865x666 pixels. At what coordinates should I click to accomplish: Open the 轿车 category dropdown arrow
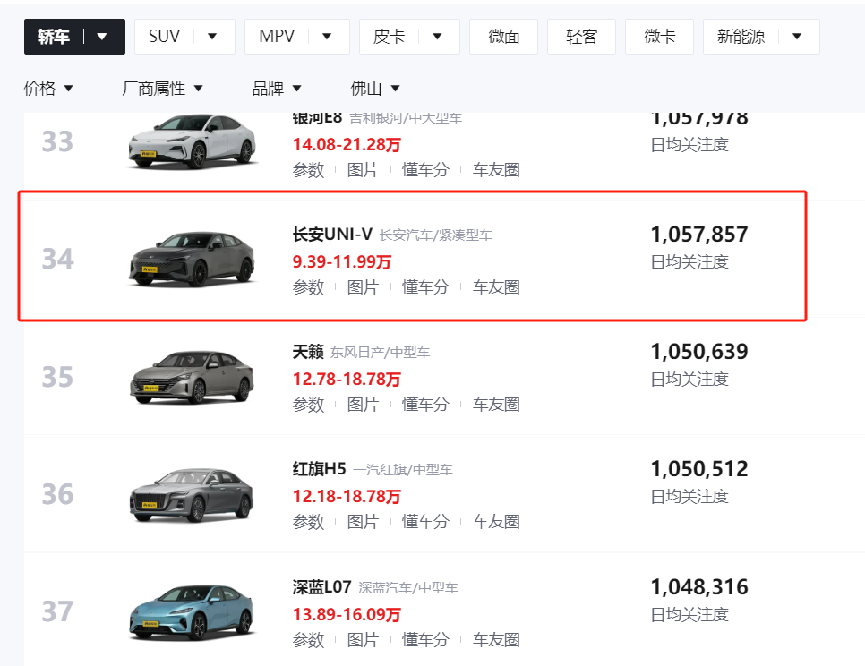coord(103,37)
